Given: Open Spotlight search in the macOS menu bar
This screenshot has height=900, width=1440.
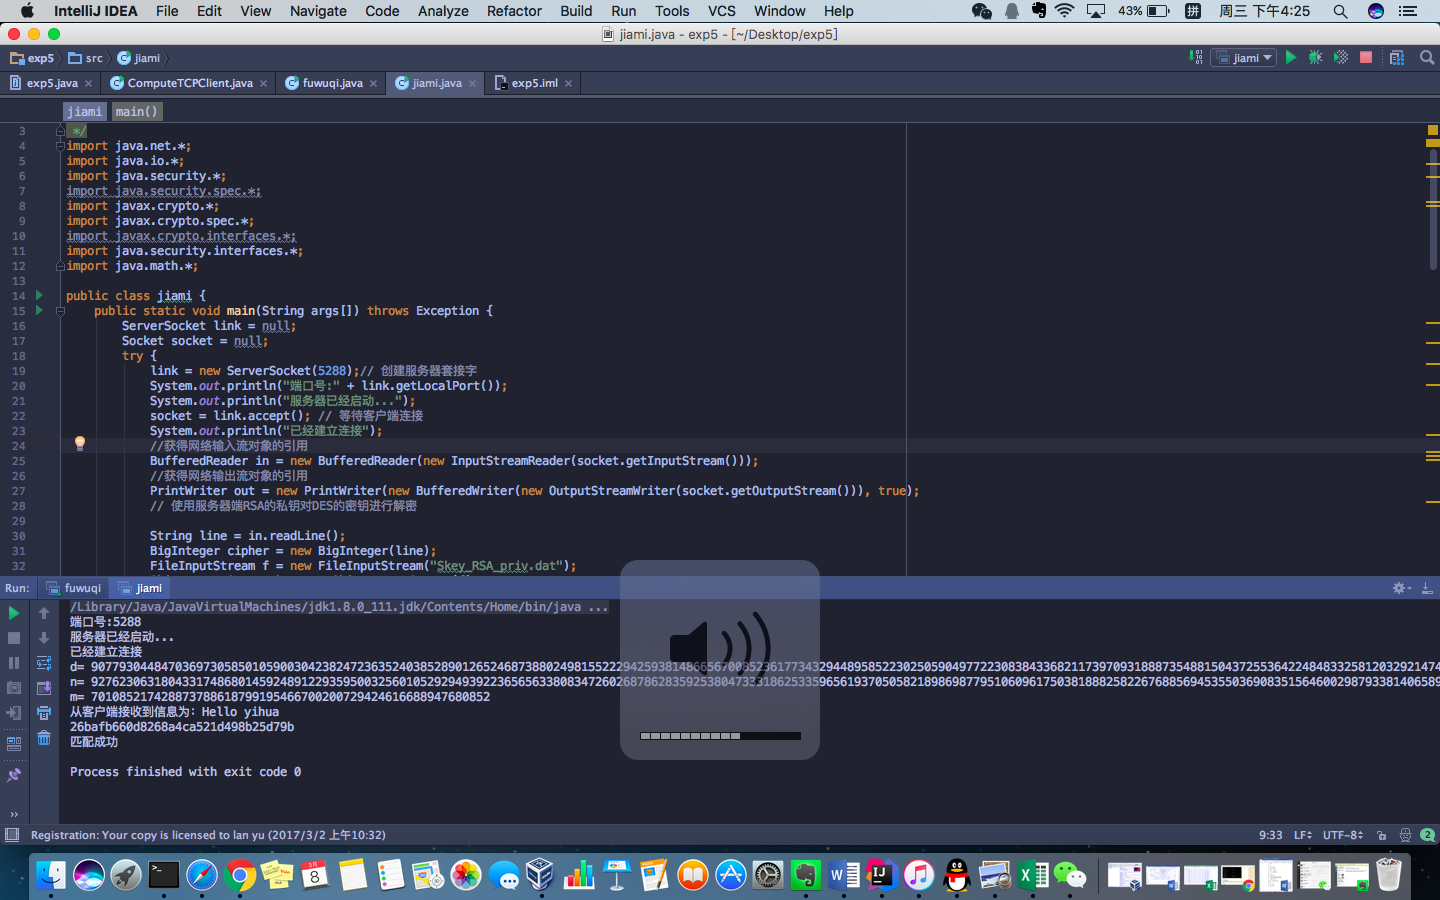Looking at the screenshot, I should click(1340, 11).
